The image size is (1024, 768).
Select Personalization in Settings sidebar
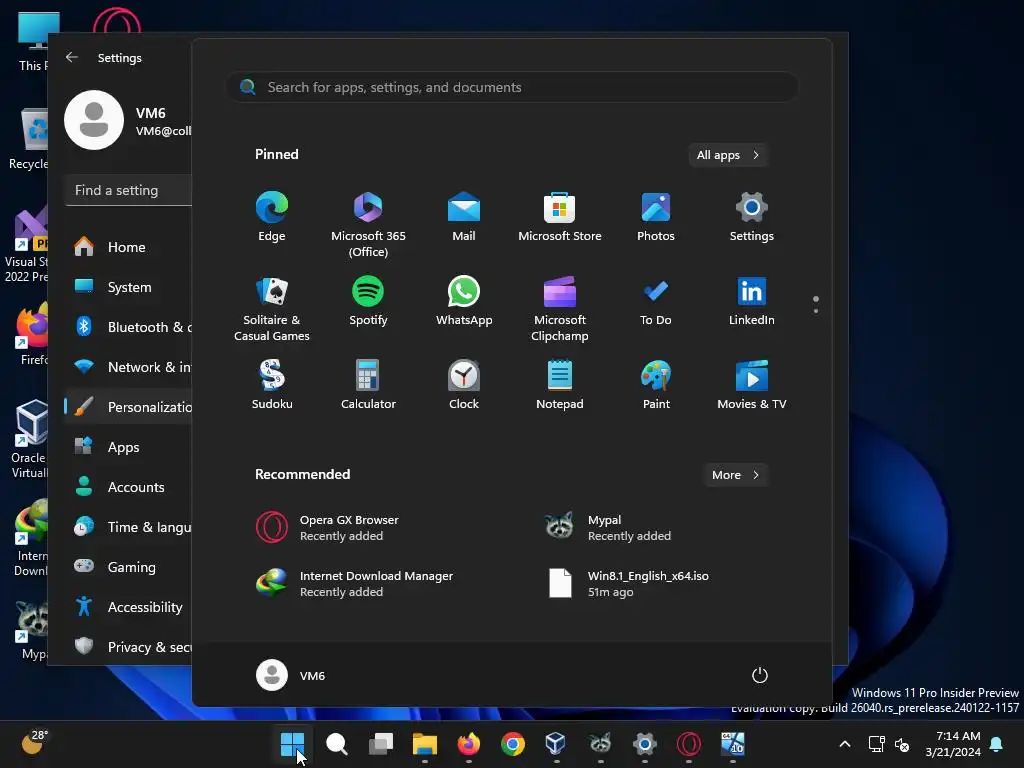coord(129,407)
